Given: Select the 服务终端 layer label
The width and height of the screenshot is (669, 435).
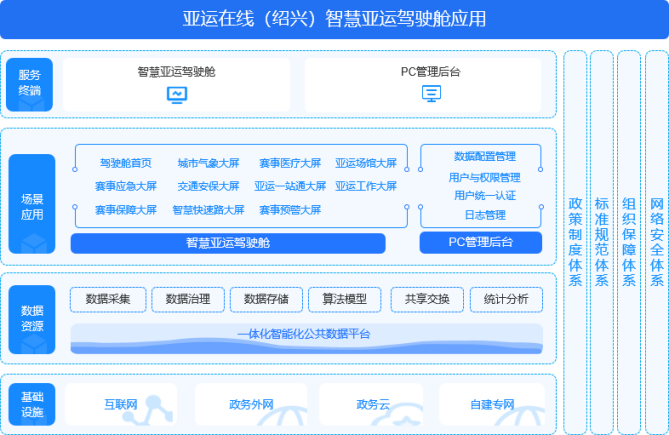Looking at the screenshot, I should tap(29, 84).
